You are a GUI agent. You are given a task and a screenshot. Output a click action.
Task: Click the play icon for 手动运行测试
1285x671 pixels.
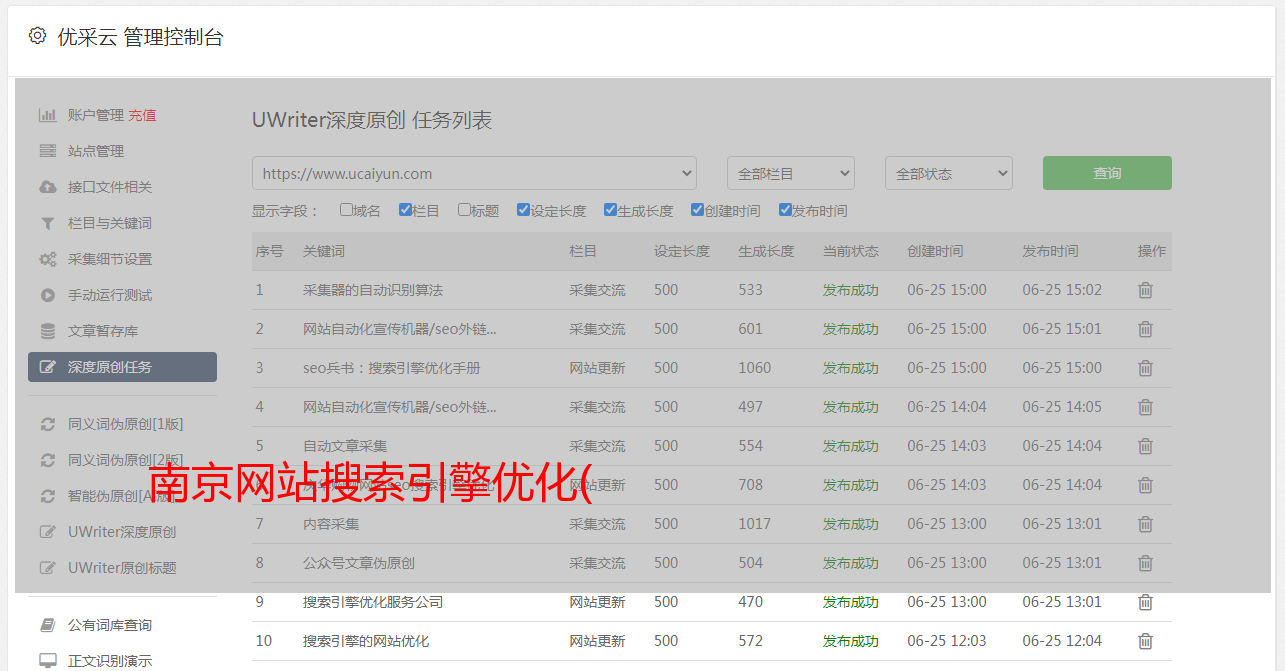[47, 295]
